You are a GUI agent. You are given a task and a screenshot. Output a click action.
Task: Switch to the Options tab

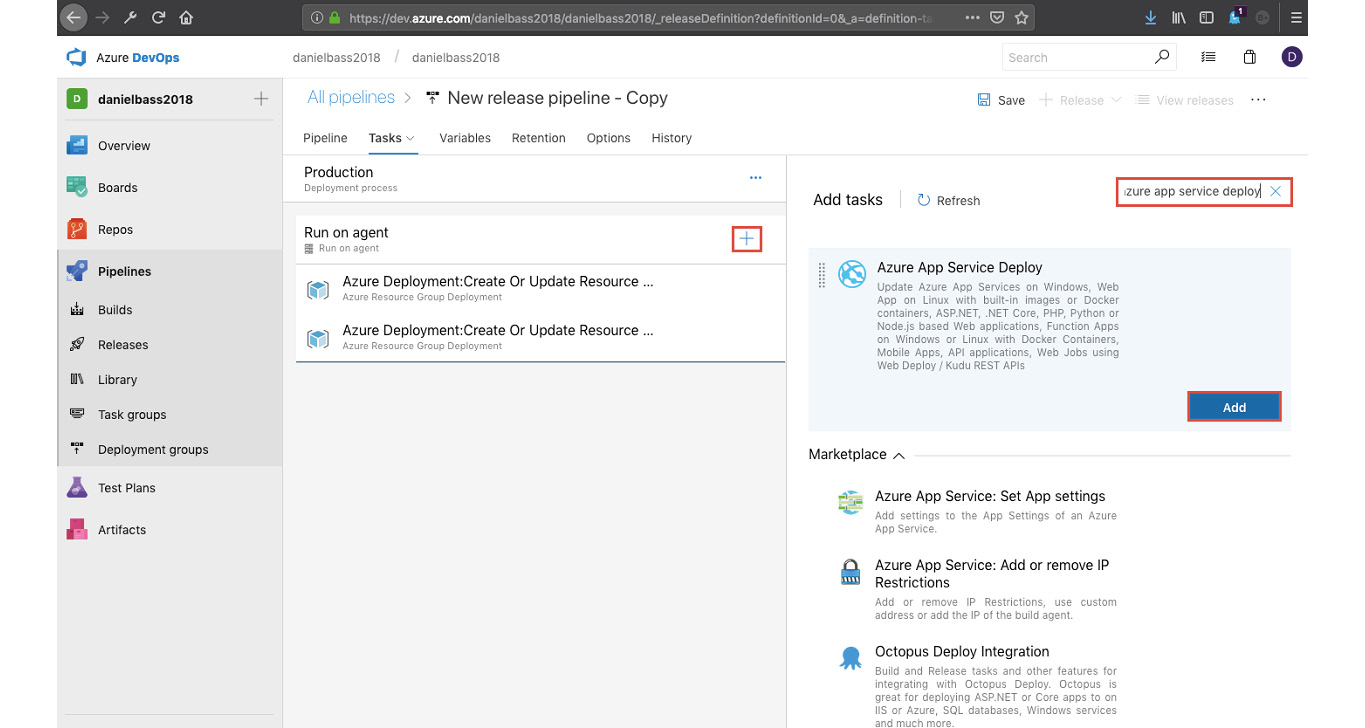coord(609,138)
